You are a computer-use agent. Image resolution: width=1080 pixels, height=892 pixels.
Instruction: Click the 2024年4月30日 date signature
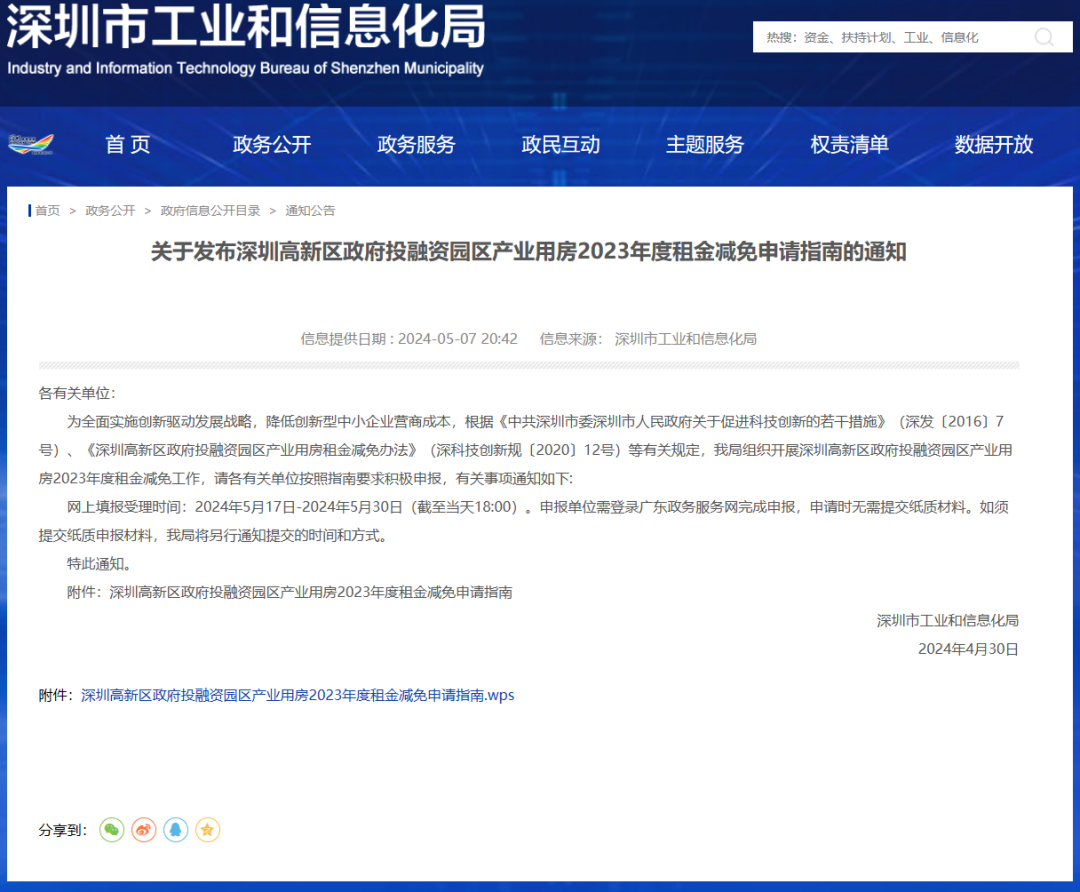click(968, 650)
